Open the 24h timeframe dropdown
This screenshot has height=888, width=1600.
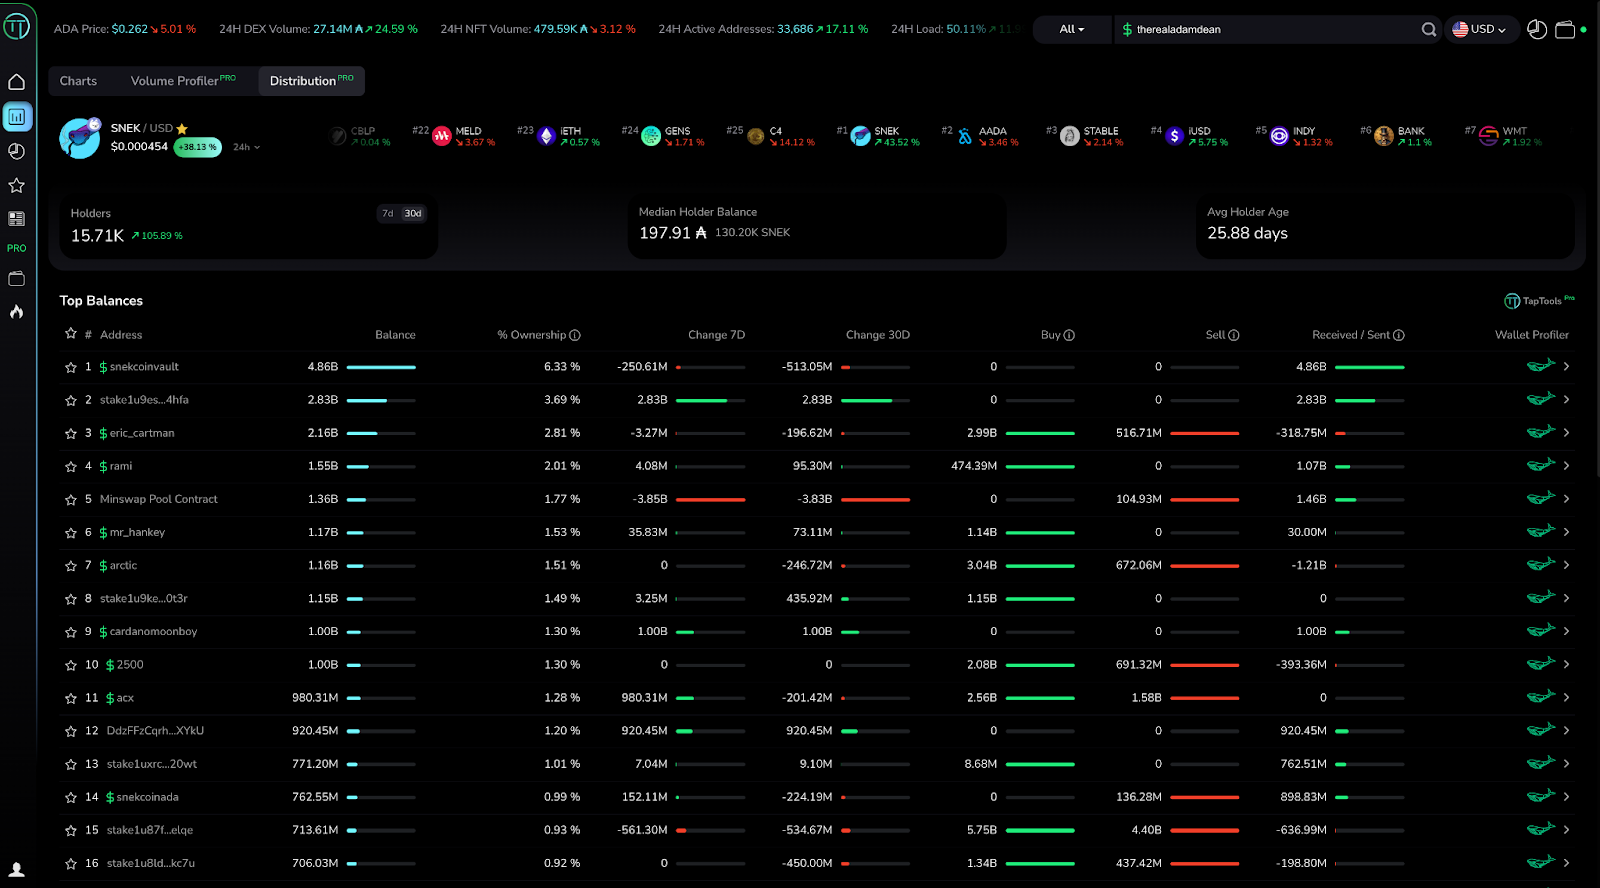[246, 147]
